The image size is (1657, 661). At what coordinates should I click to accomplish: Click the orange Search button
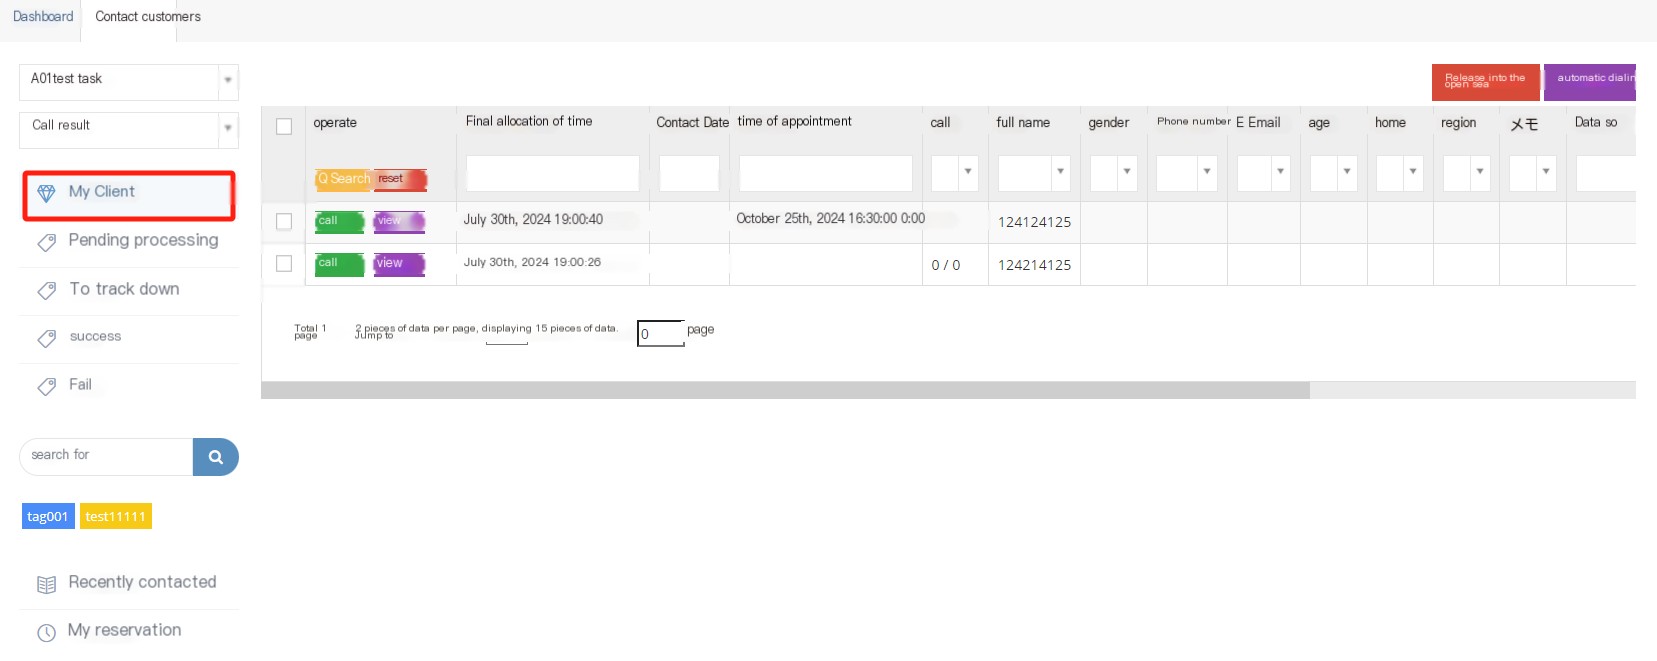click(344, 179)
